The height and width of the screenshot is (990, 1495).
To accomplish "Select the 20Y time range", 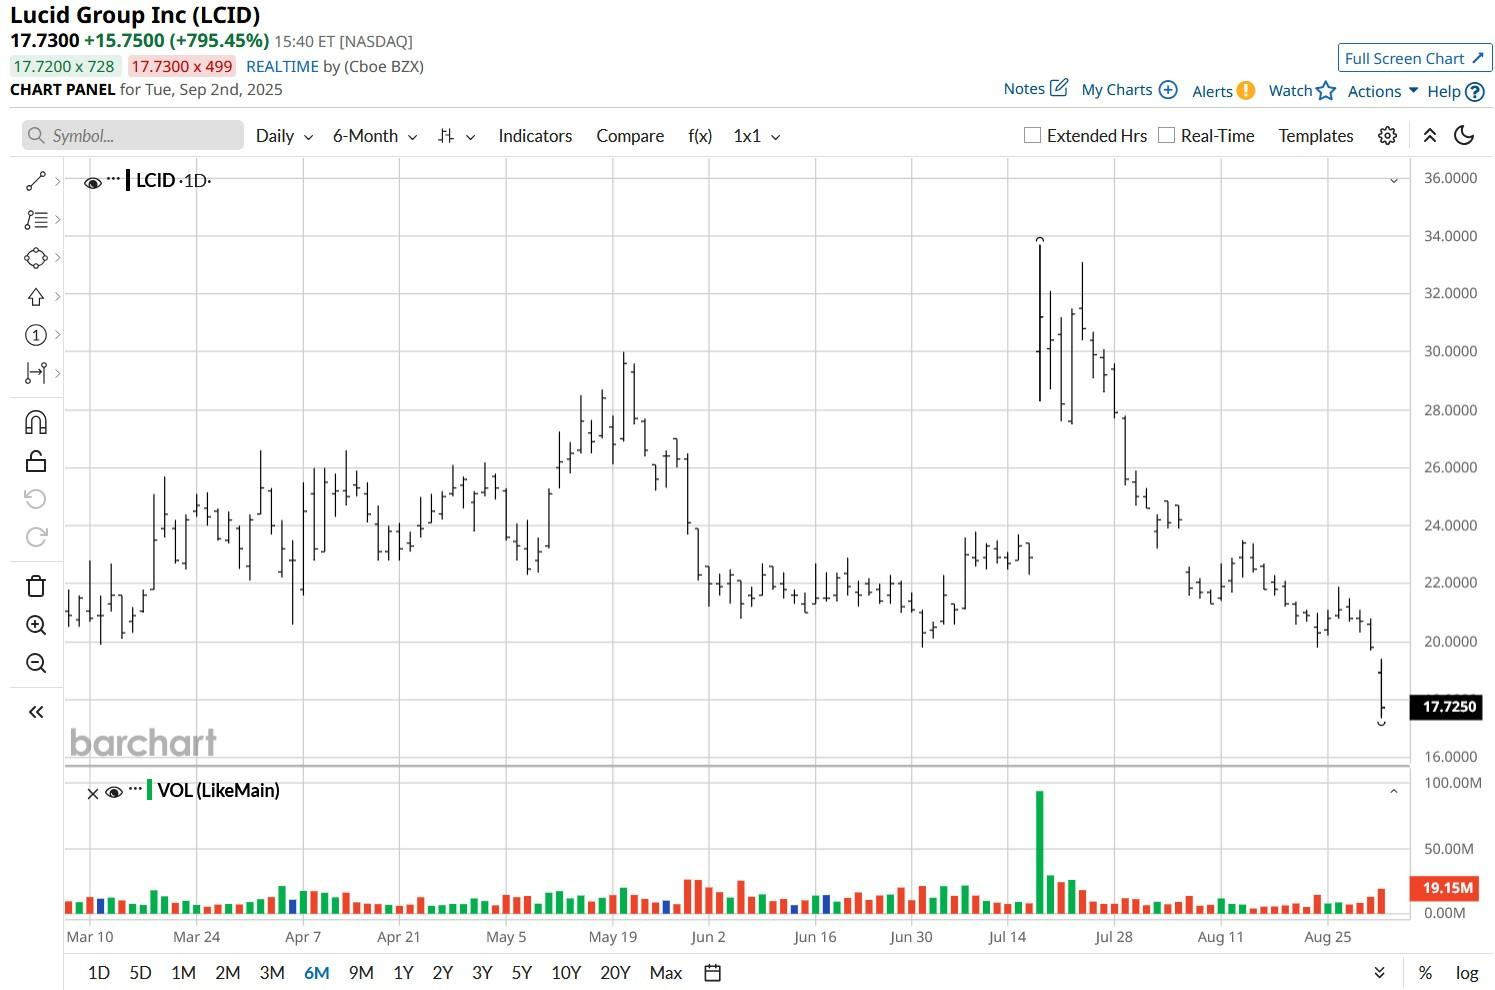I will (x=615, y=973).
